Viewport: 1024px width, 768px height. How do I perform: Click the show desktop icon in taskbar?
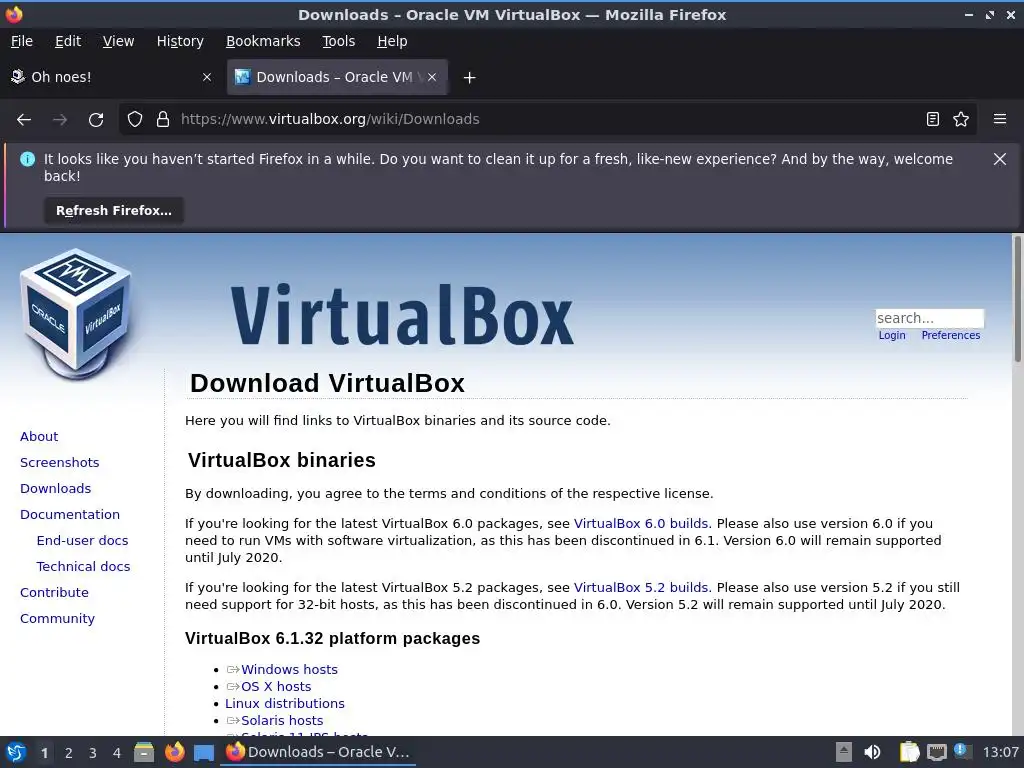(204, 752)
